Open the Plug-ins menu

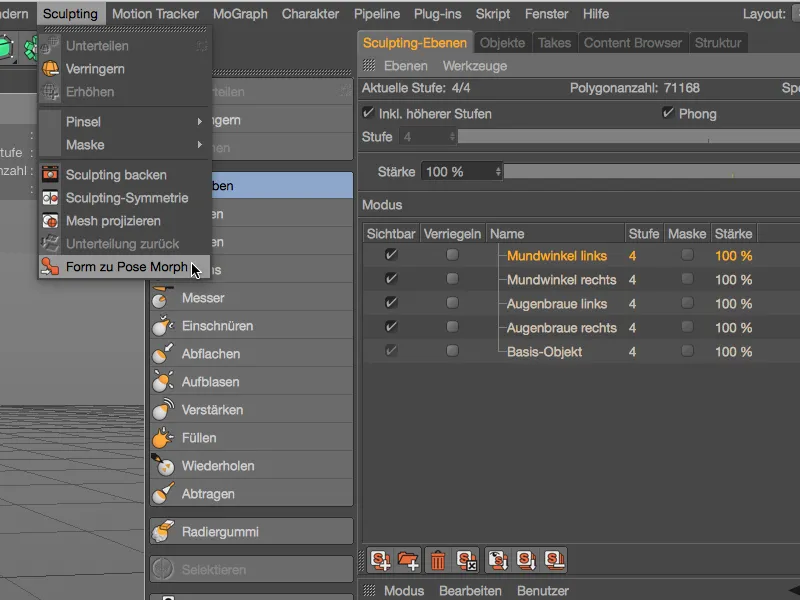coord(438,14)
